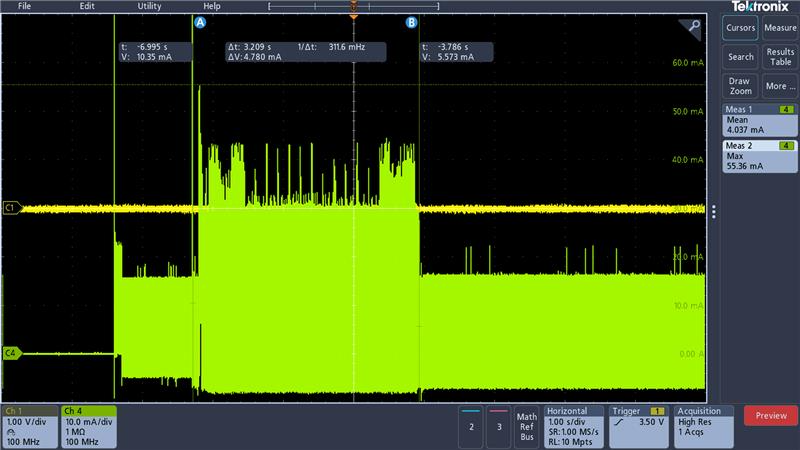Click cursor B readout showing 5.573 mA
Viewport: 800px width, 450px height.
[456, 52]
